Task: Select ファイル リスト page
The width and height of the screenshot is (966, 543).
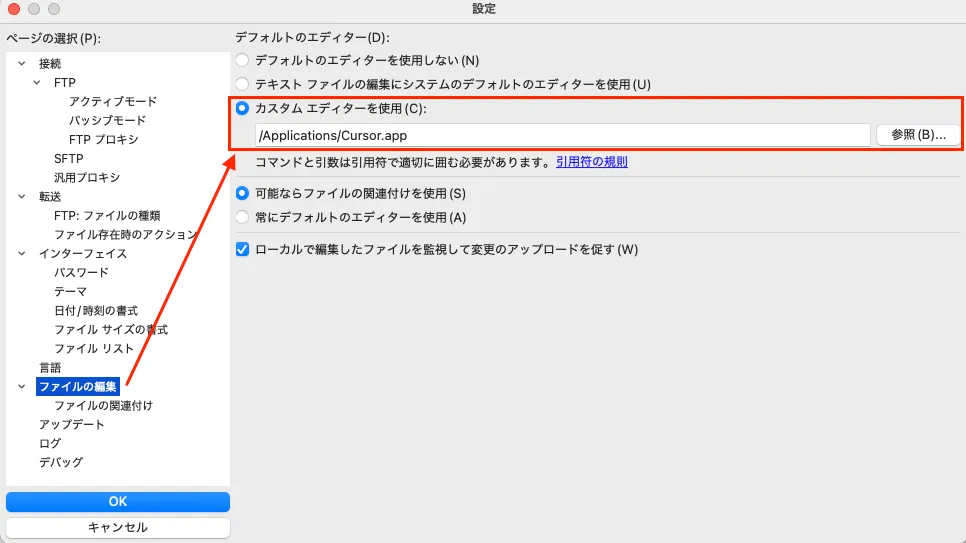Action: (x=94, y=349)
